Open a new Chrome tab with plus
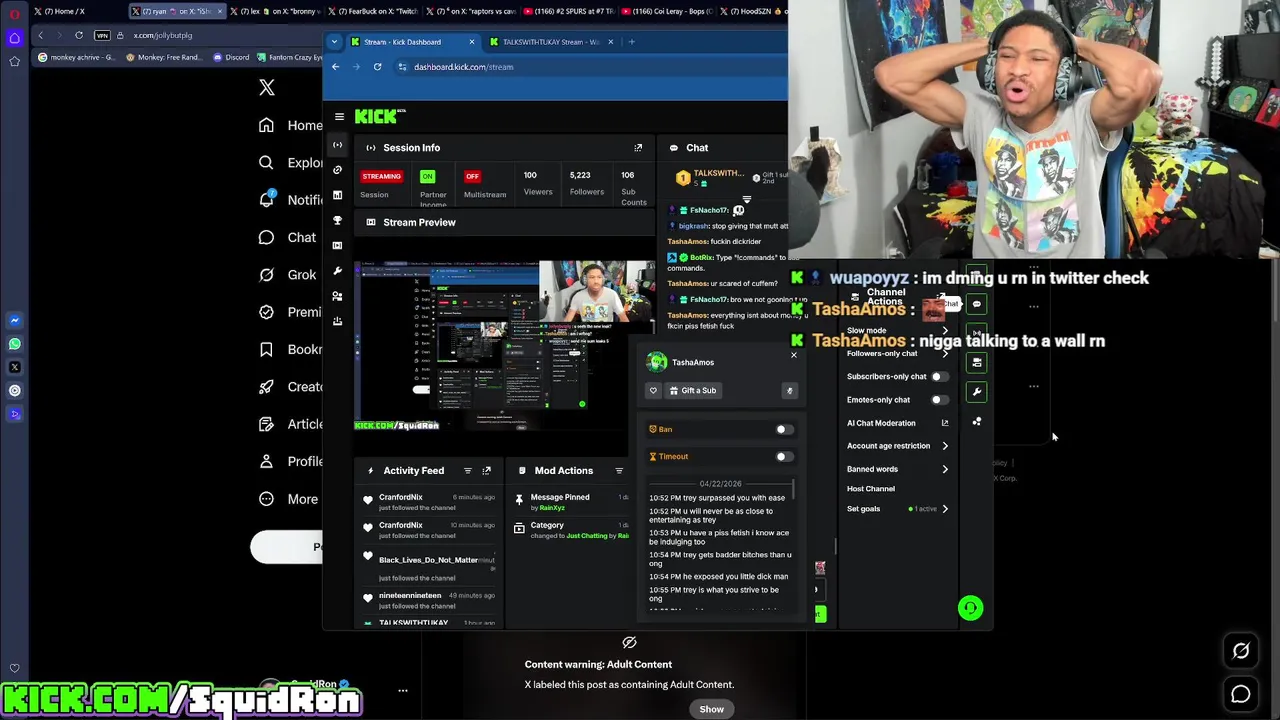Image resolution: width=1280 pixels, height=720 pixels. point(630,42)
